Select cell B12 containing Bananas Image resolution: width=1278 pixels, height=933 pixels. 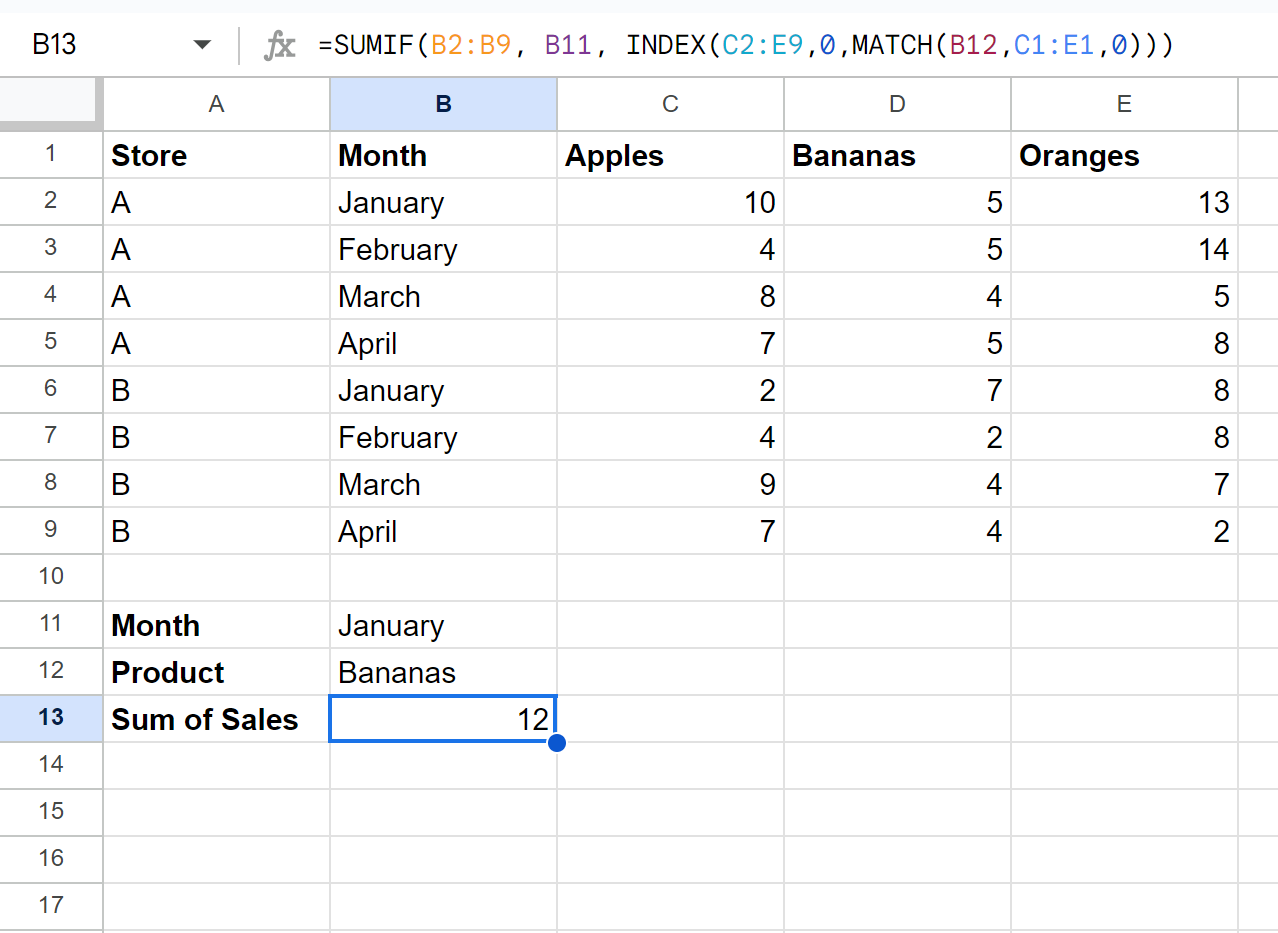pos(443,672)
